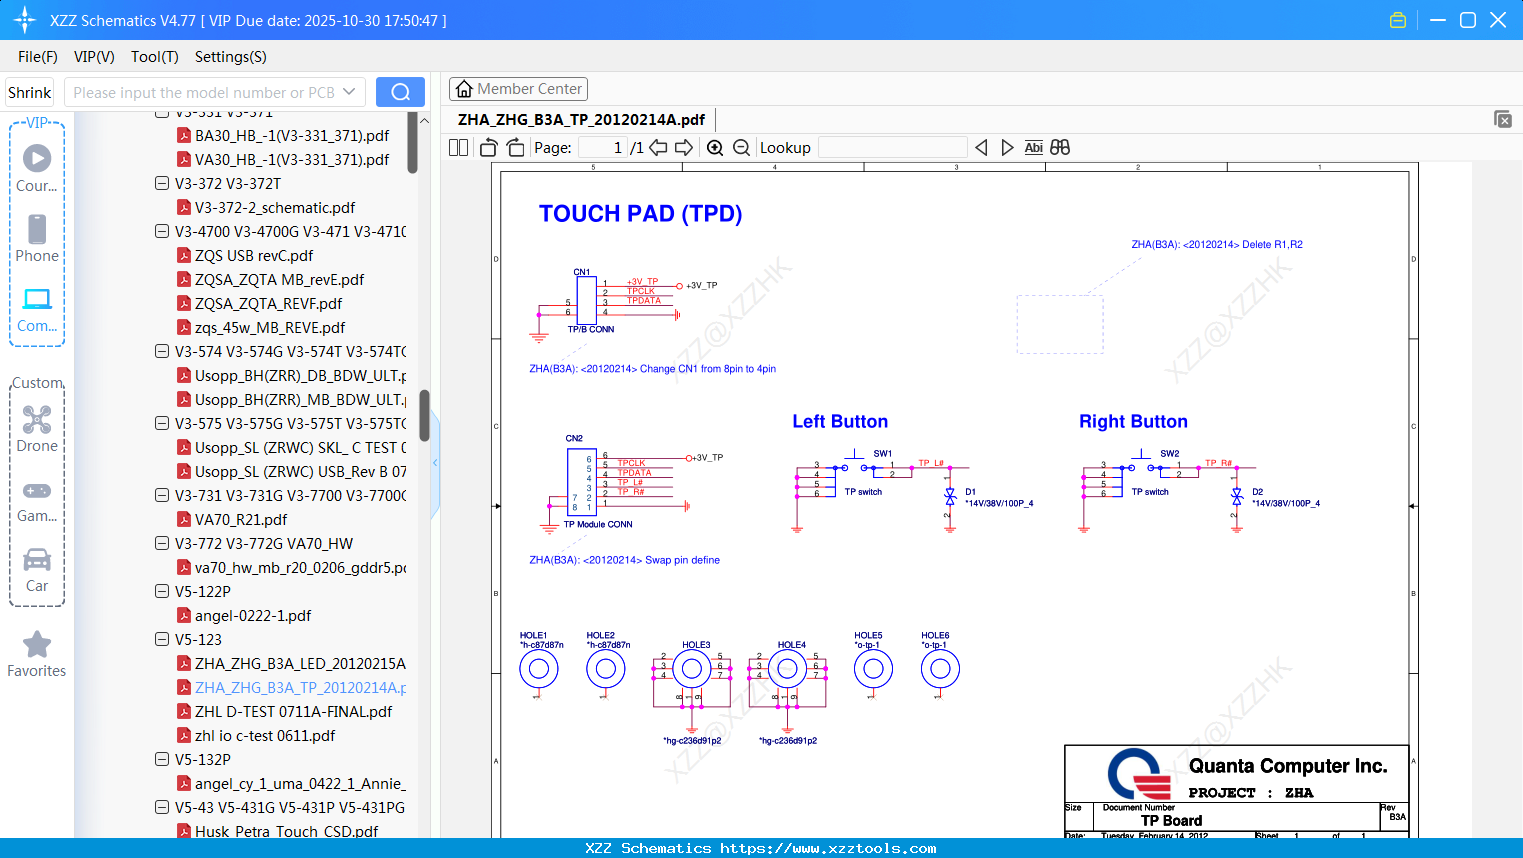The width and height of the screenshot is (1523, 858).
Task: Collapse the V5-122P folder
Action: click(162, 591)
